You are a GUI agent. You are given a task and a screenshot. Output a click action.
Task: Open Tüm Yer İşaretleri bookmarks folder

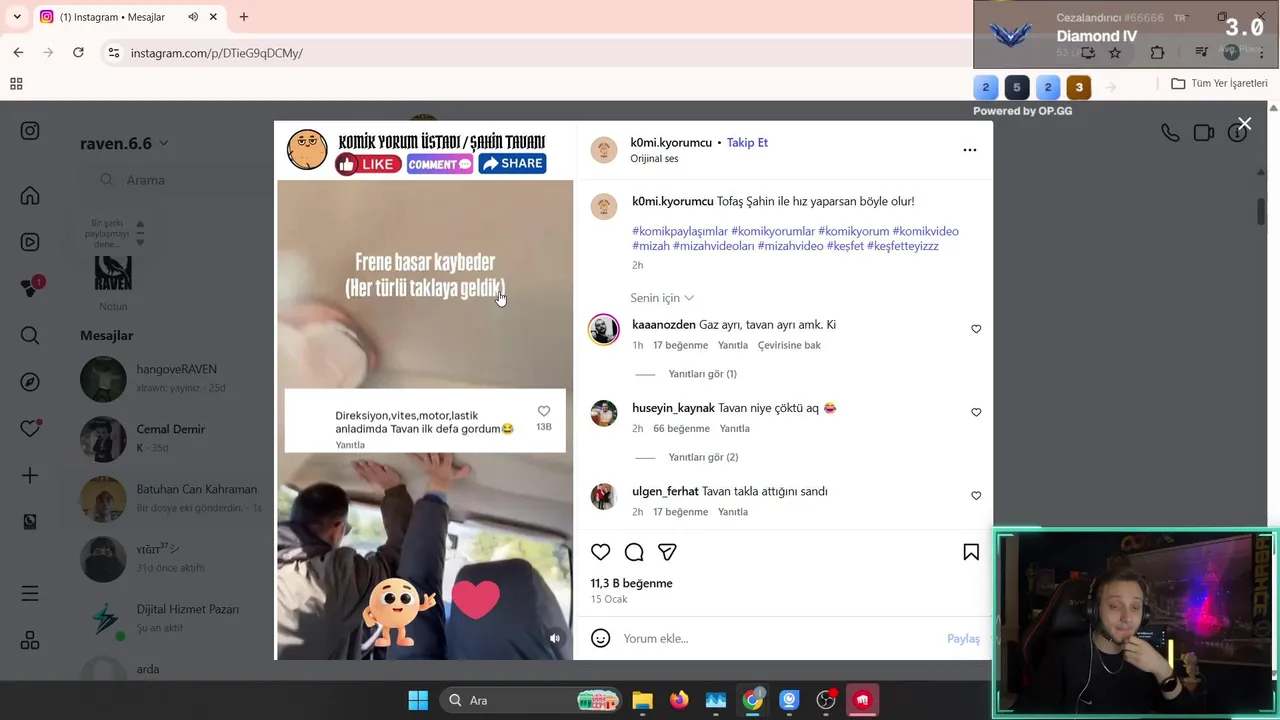[1219, 84]
